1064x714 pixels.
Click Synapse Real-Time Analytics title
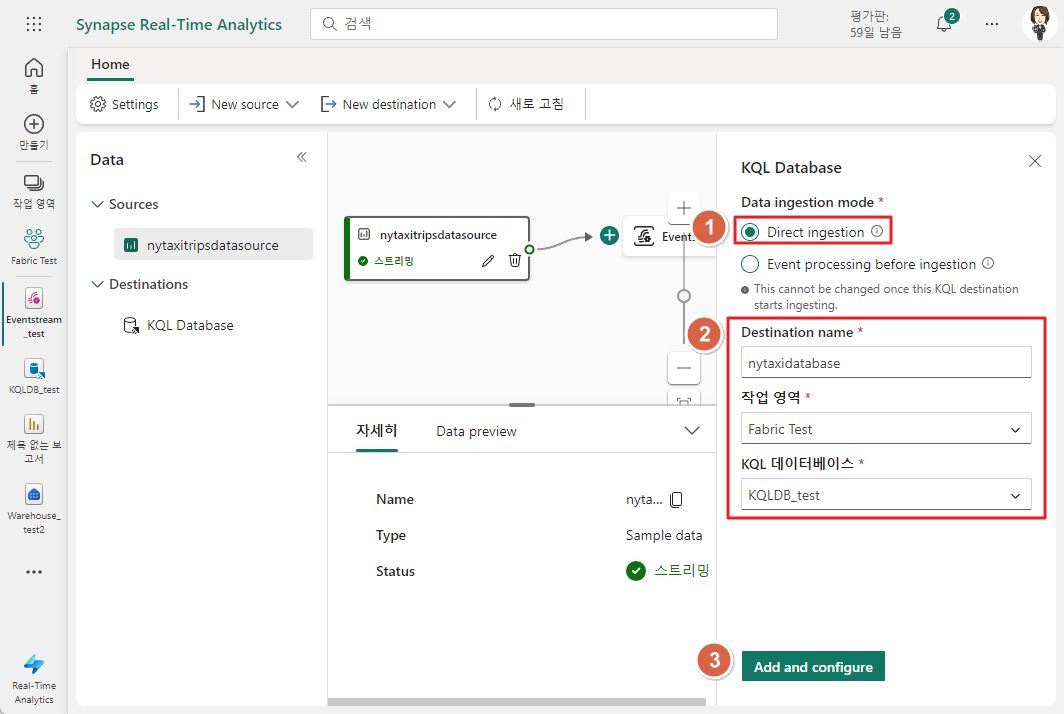pos(178,24)
